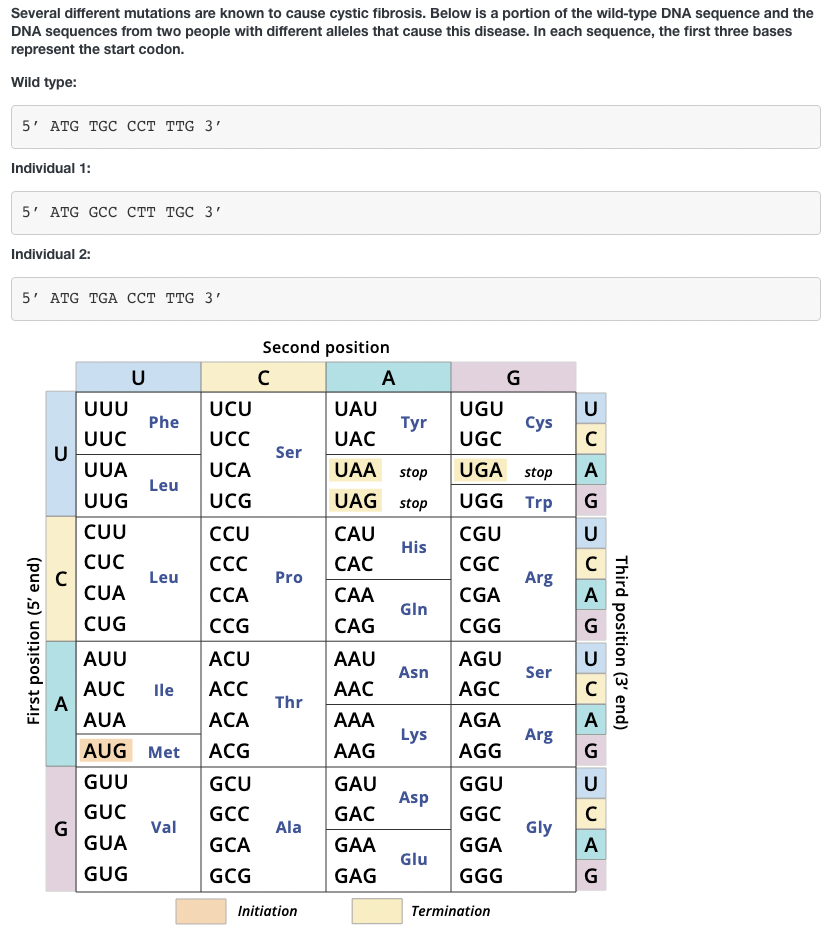Select the Individual 1 sequence box
Viewport: 834px width, 932px height.
pos(415,212)
